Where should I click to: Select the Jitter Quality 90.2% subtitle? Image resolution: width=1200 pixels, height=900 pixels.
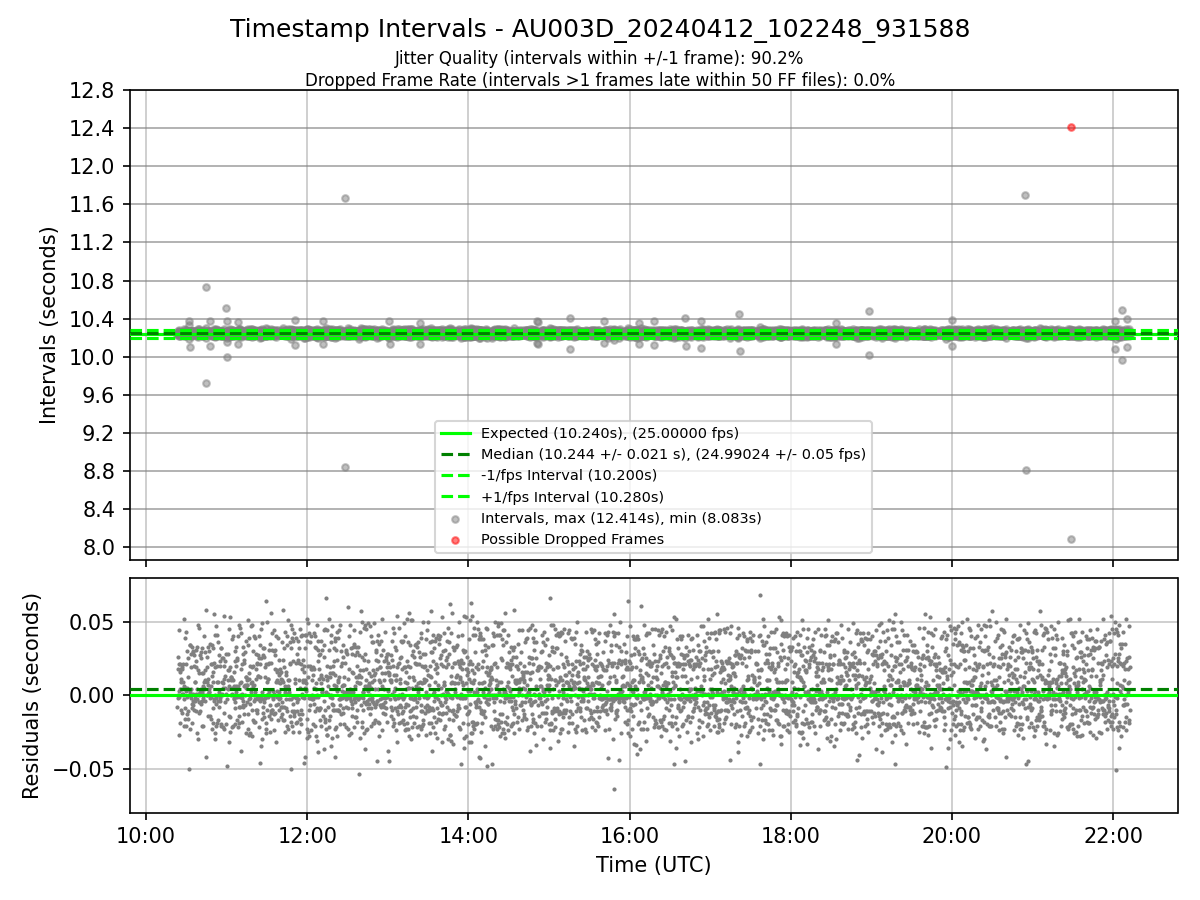(x=599, y=58)
